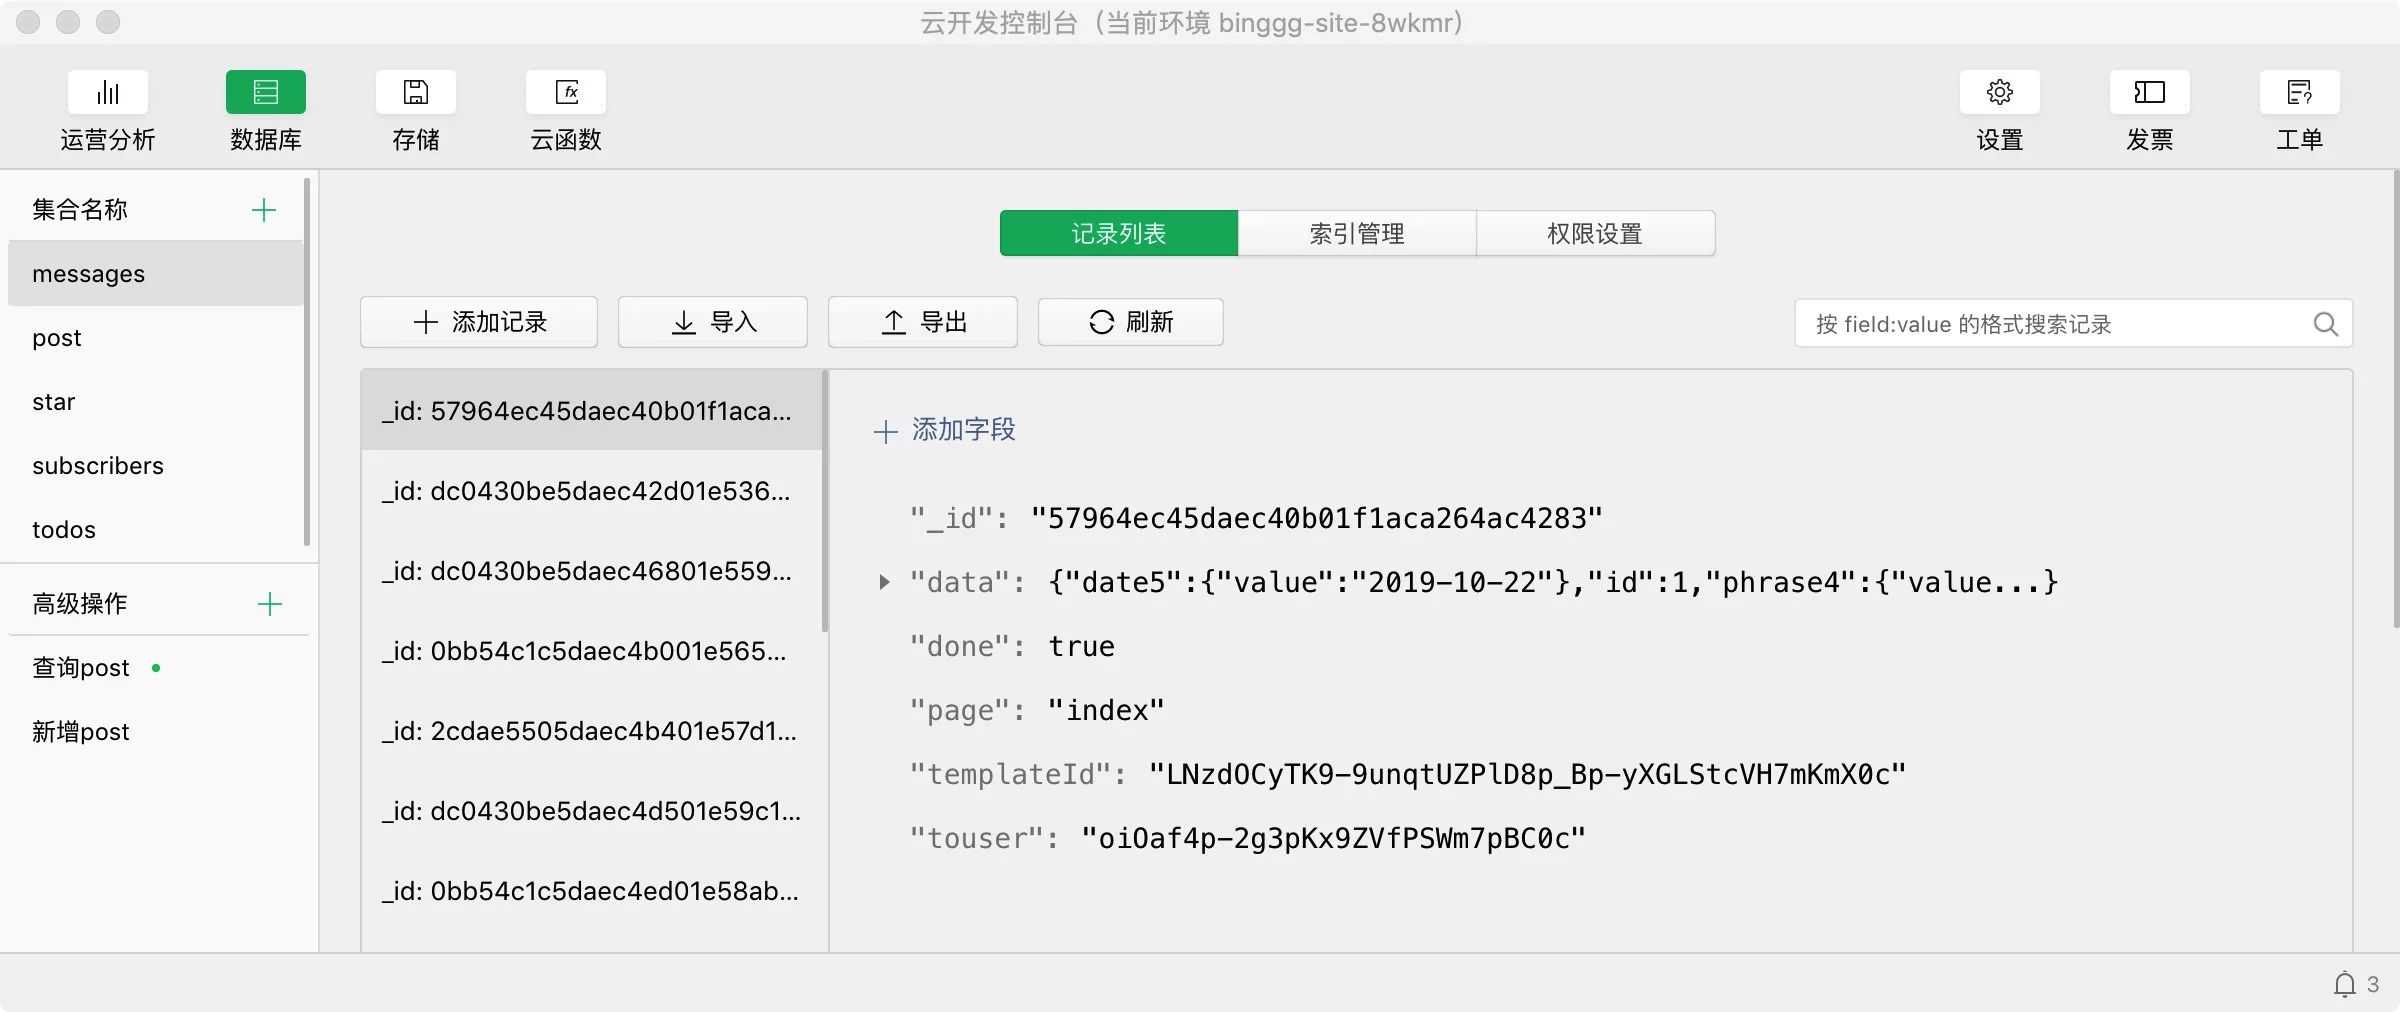Select record _id: dc0430be5daec46801e559...
2400x1012 pixels.
[x=591, y=570]
